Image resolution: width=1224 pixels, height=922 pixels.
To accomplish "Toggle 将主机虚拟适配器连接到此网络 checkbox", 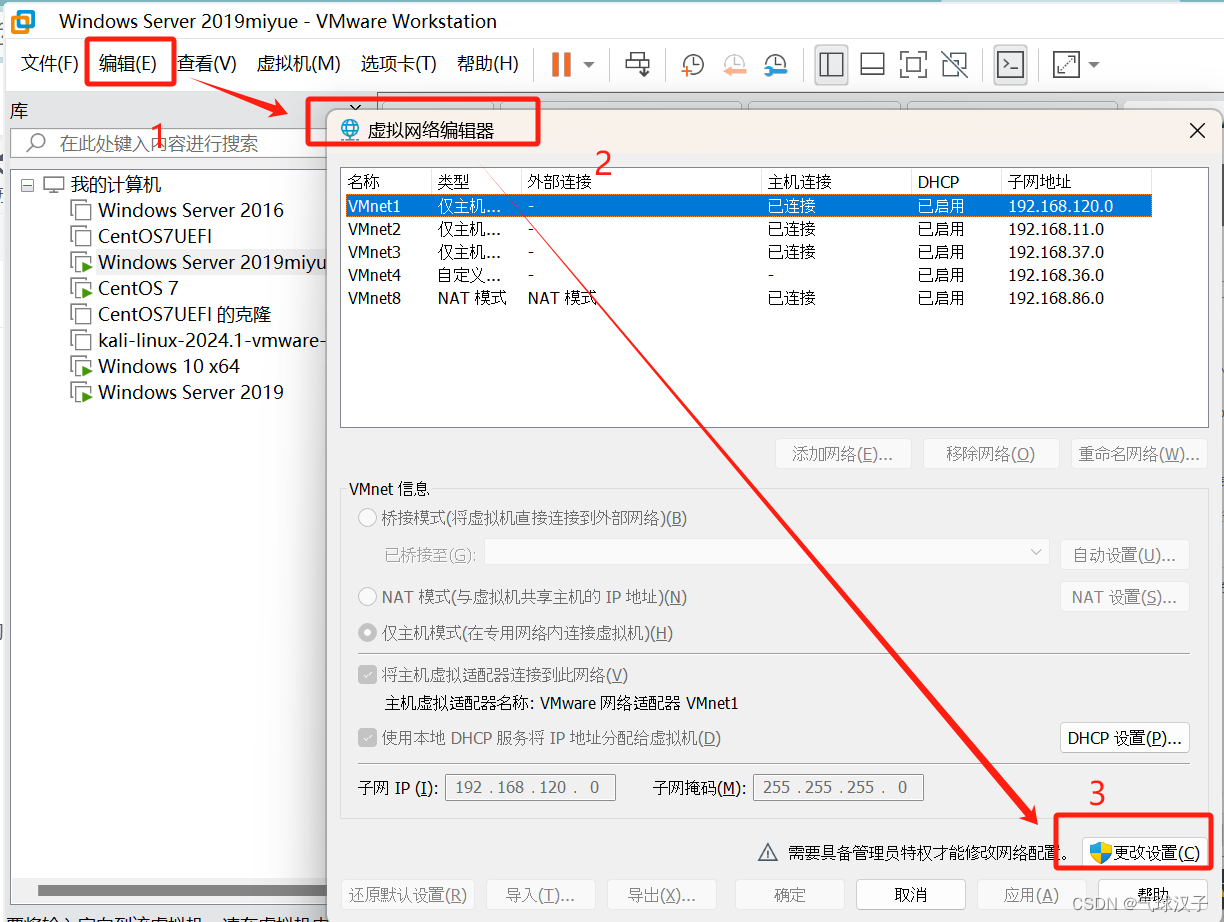I will (368, 675).
